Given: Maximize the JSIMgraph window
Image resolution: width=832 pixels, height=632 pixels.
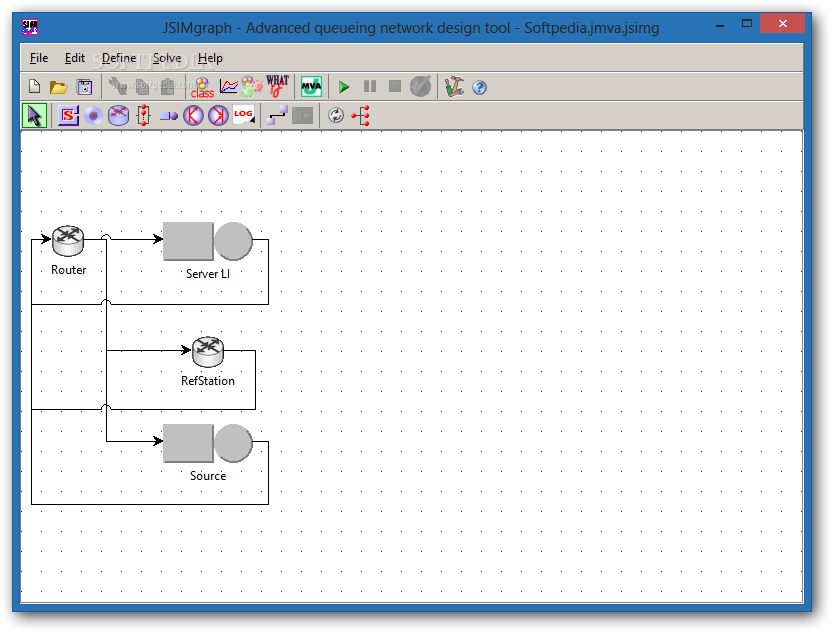Looking at the screenshot, I should coord(747,23).
